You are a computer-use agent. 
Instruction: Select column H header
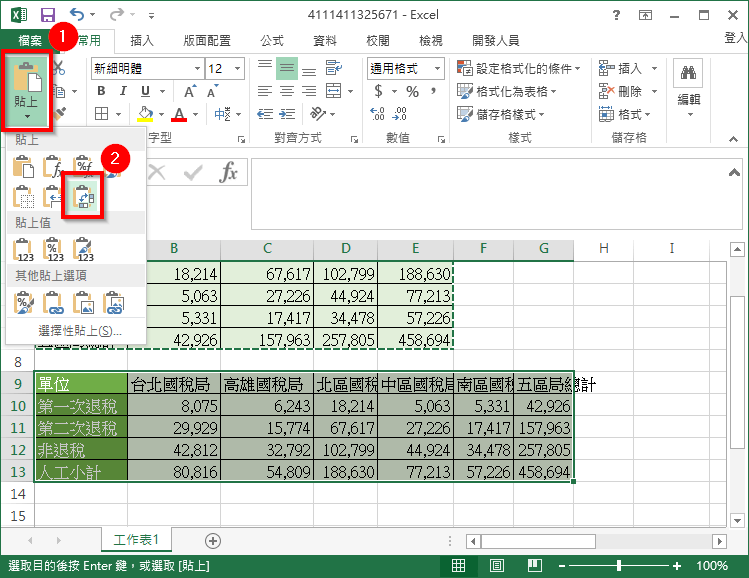603,248
